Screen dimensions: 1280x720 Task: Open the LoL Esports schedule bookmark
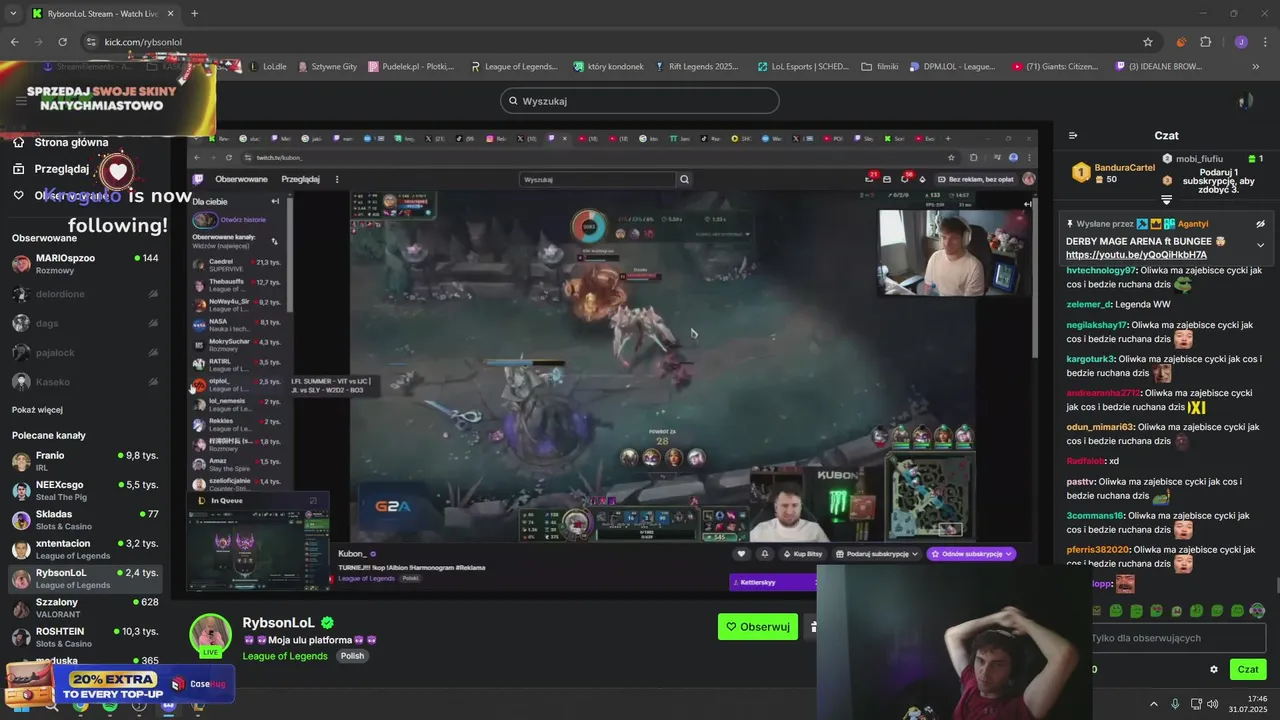click(802, 67)
